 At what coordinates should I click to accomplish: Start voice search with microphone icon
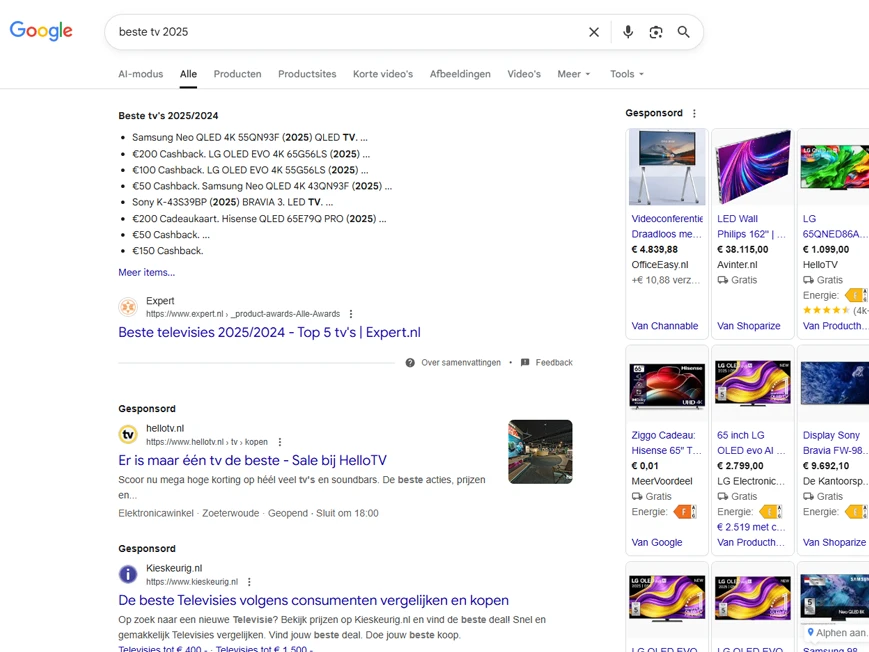[x=628, y=32]
